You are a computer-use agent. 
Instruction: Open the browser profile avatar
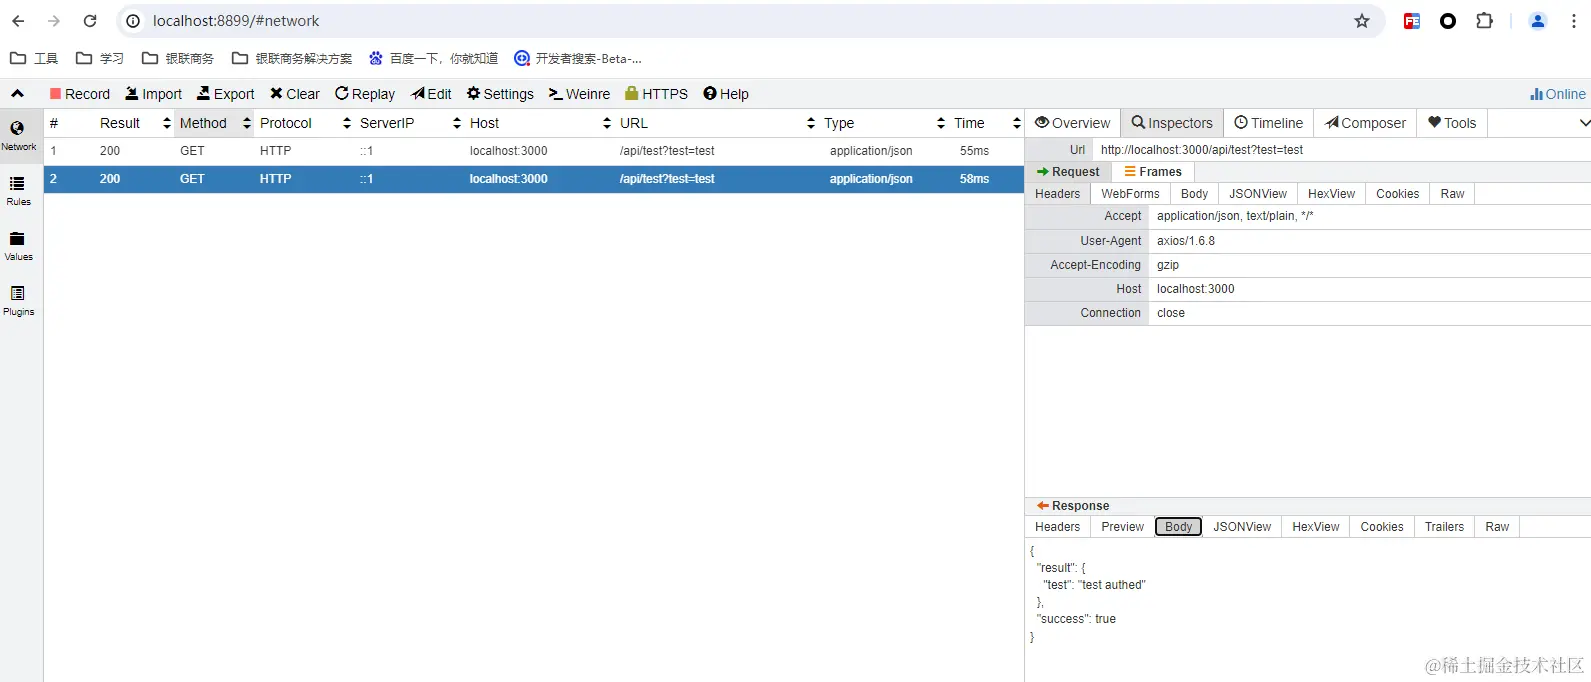[1538, 21]
